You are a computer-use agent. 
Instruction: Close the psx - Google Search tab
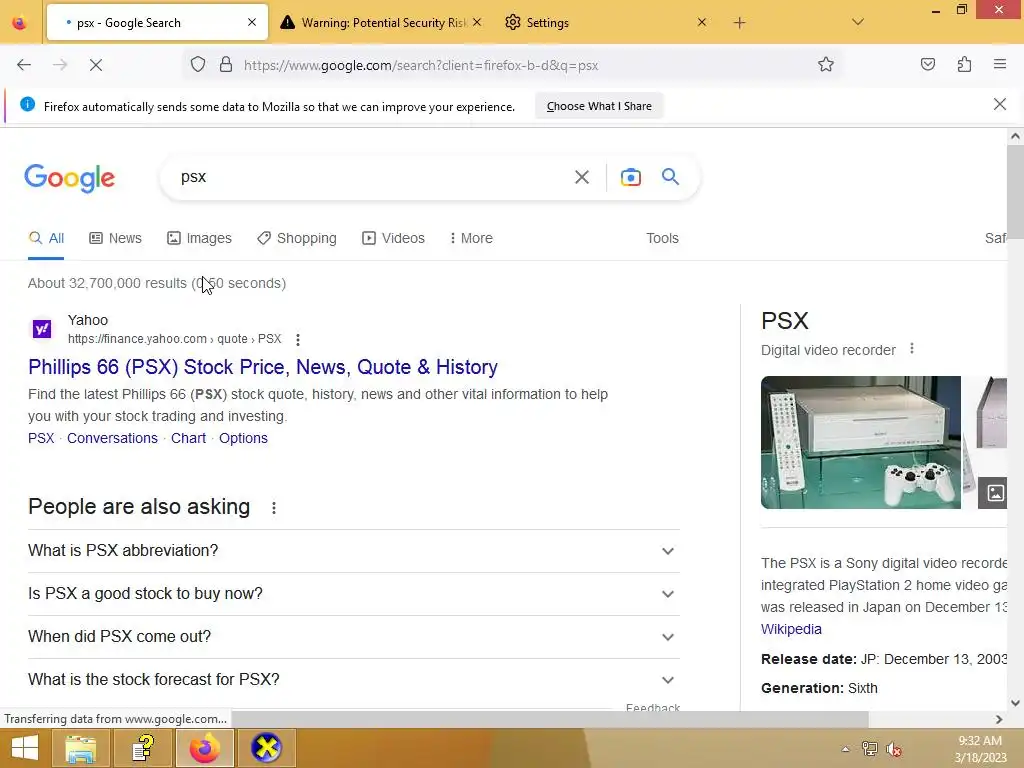(x=252, y=22)
